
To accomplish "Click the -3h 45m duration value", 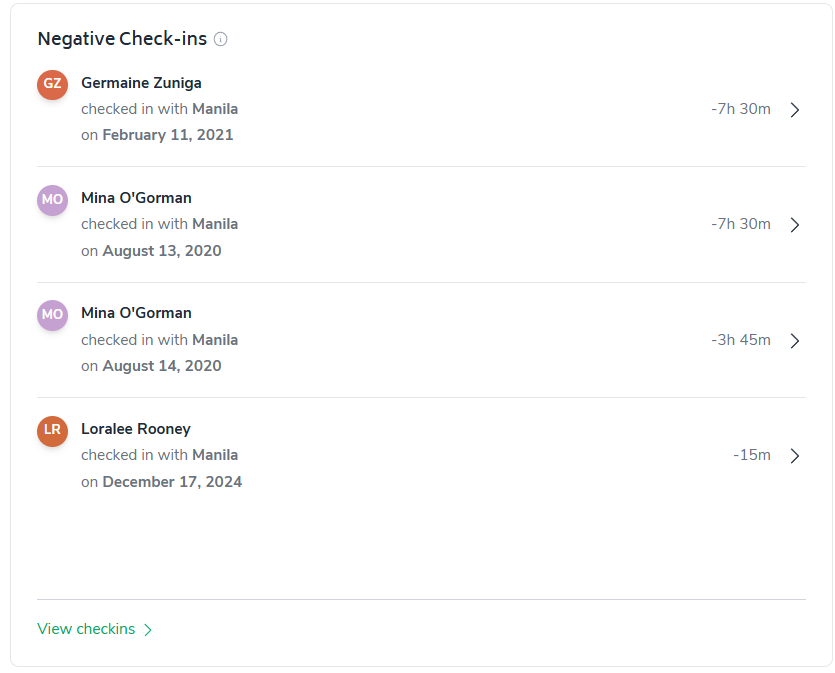I will pyautogui.click(x=741, y=340).
